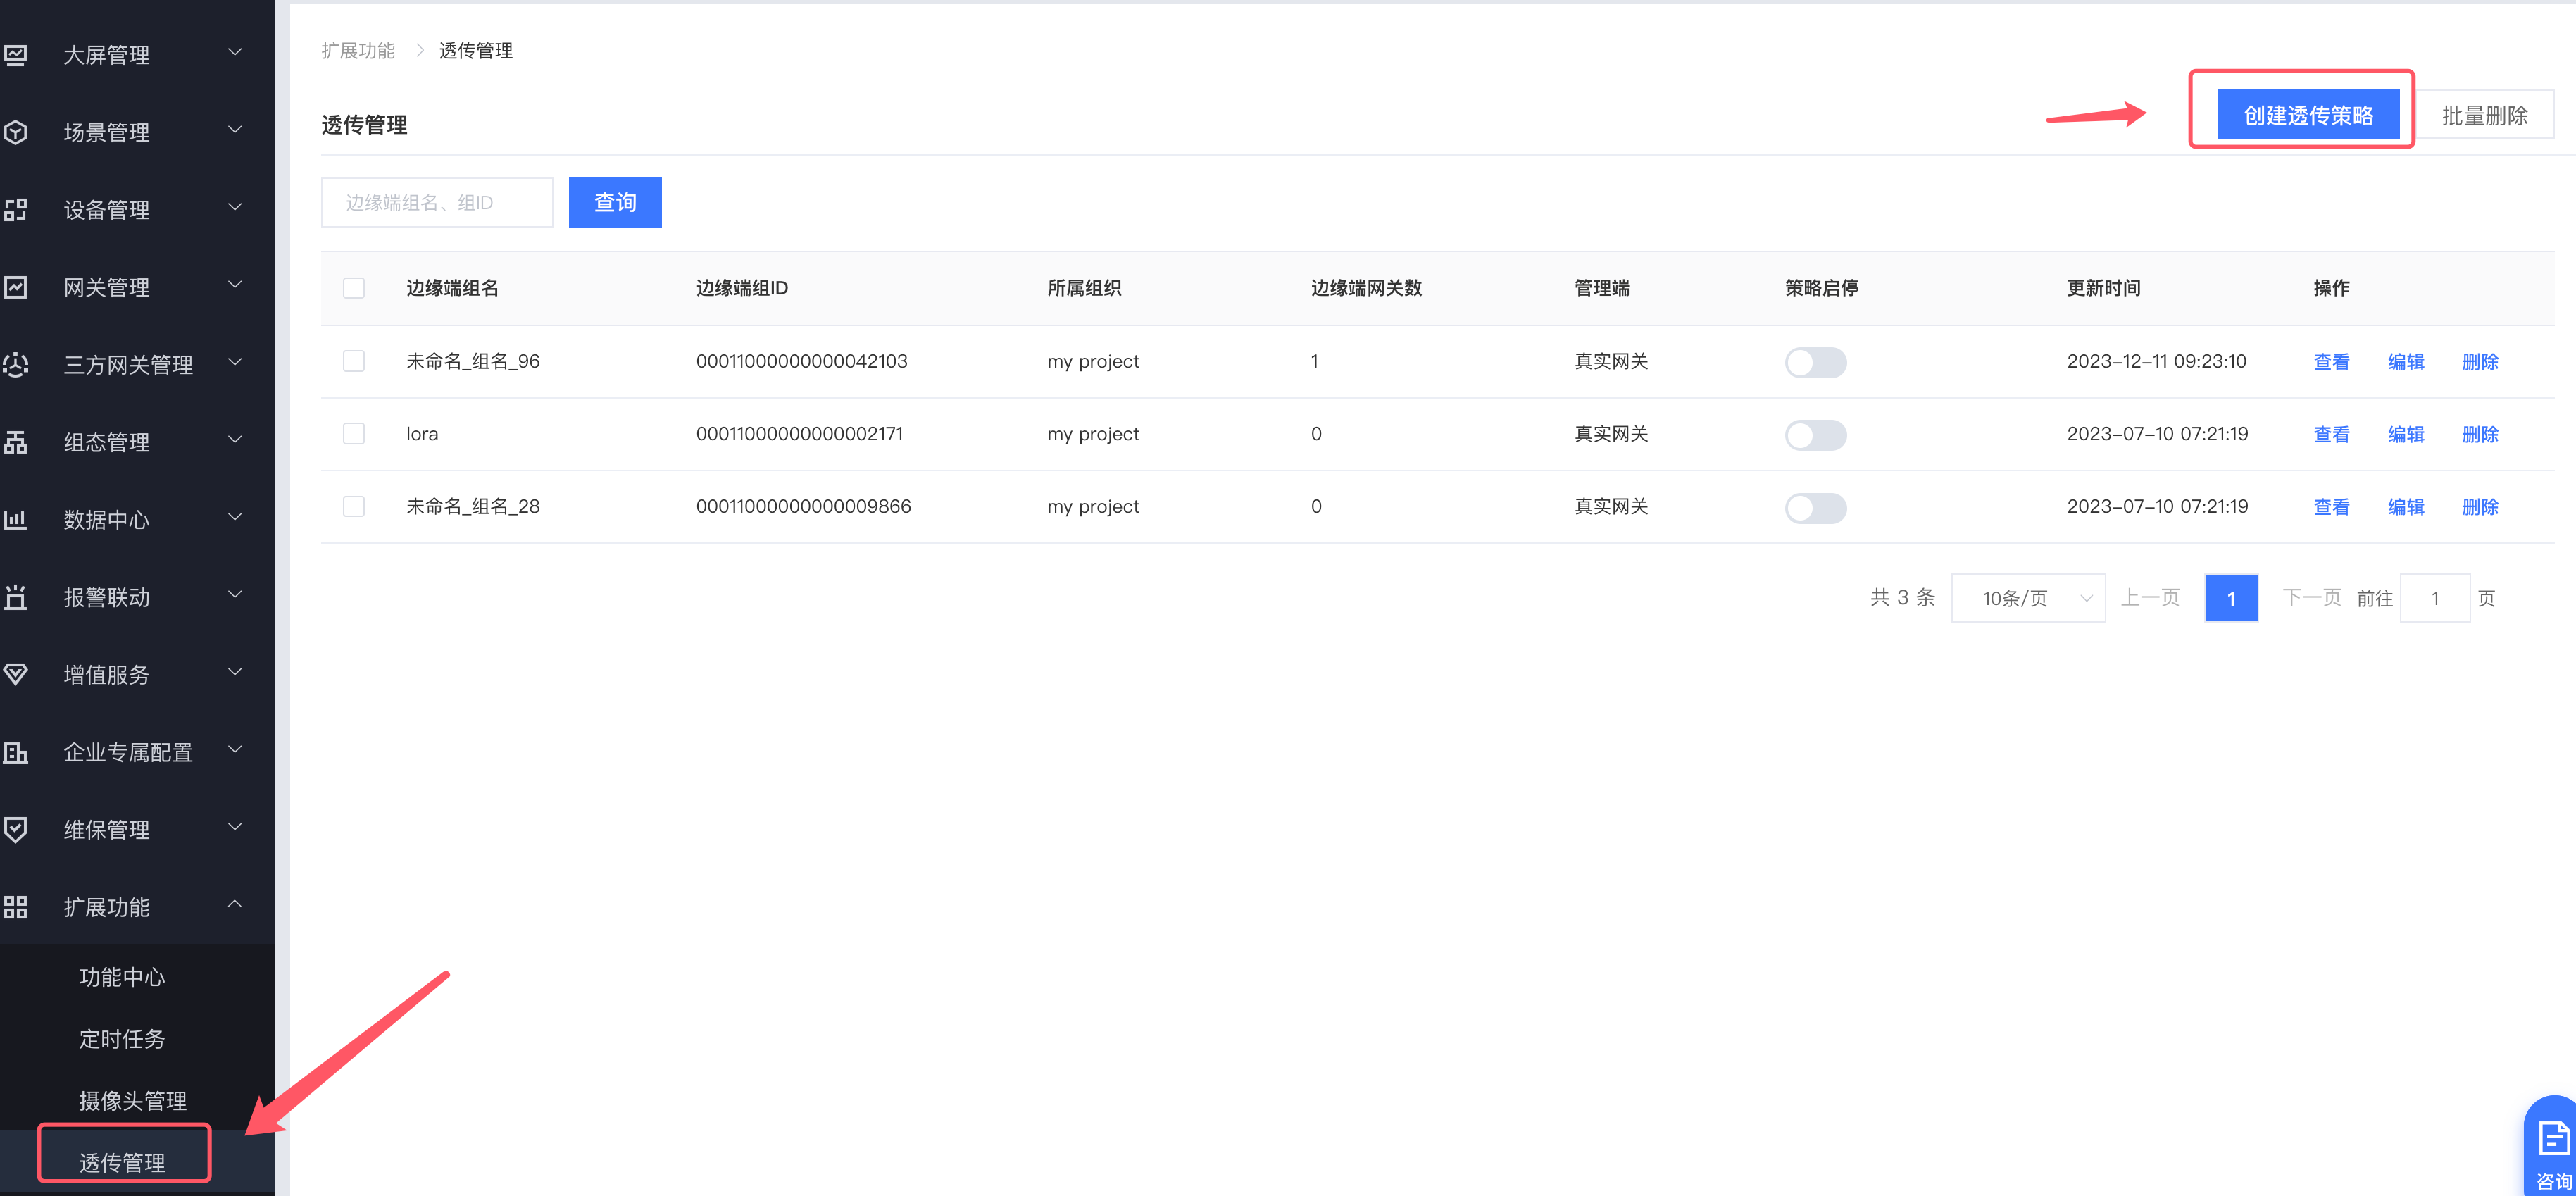Image resolution: width=2576 pixels, height=1196 pixels.
Task: Expand the 网关管理 menu chevron
Action: click(235, 285)
